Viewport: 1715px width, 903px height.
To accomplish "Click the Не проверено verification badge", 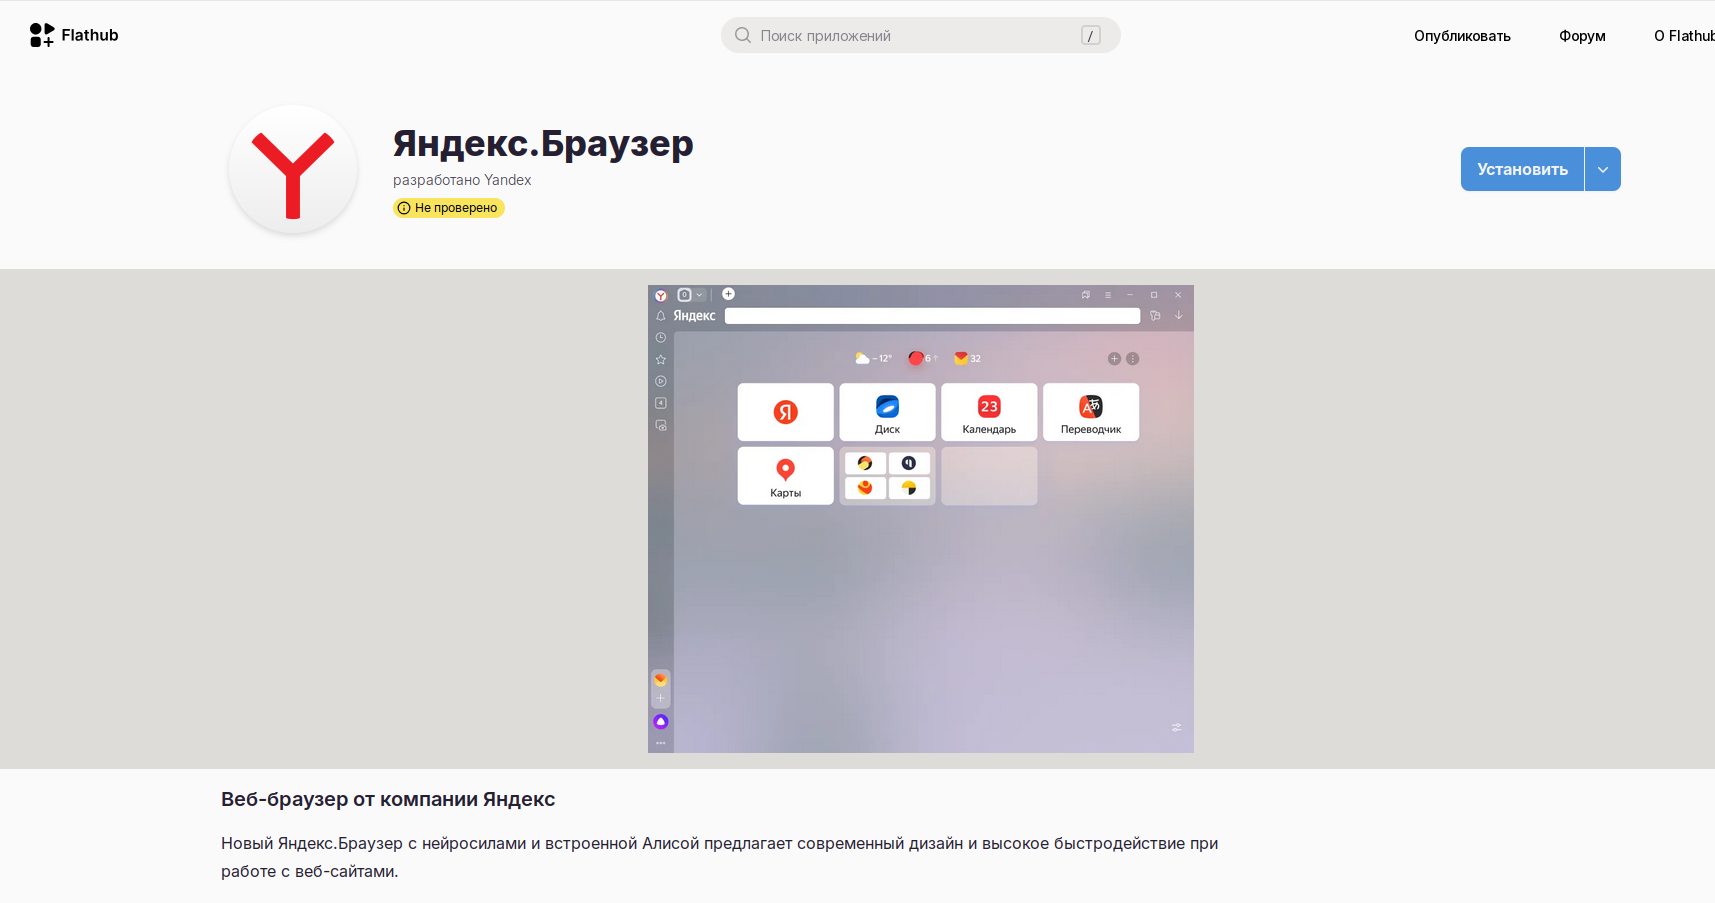I will coord(448,208).
